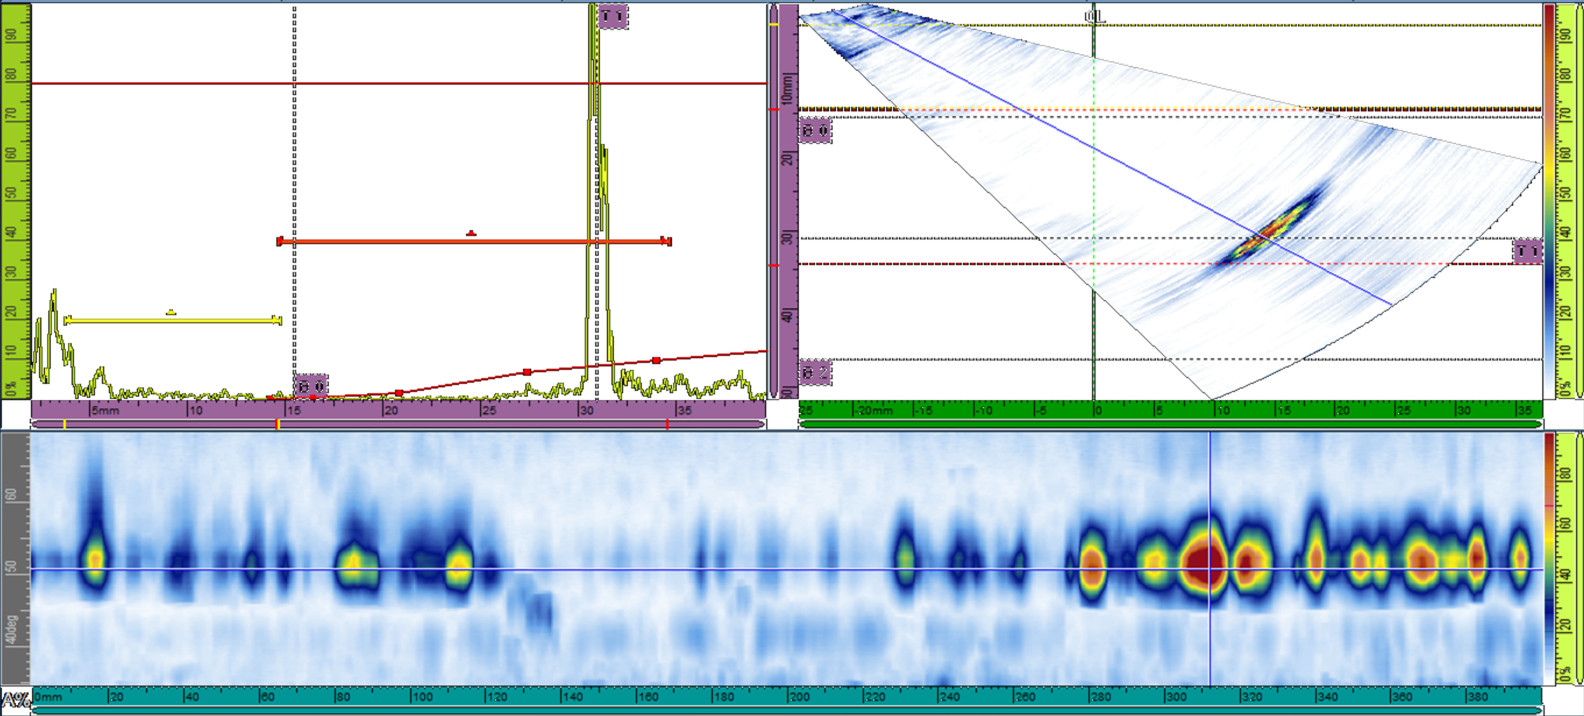Click the T 1 label on A-scan peak
Image resolution: width=1584 pixels, height=716 pixels.
(x=613, y=17)
